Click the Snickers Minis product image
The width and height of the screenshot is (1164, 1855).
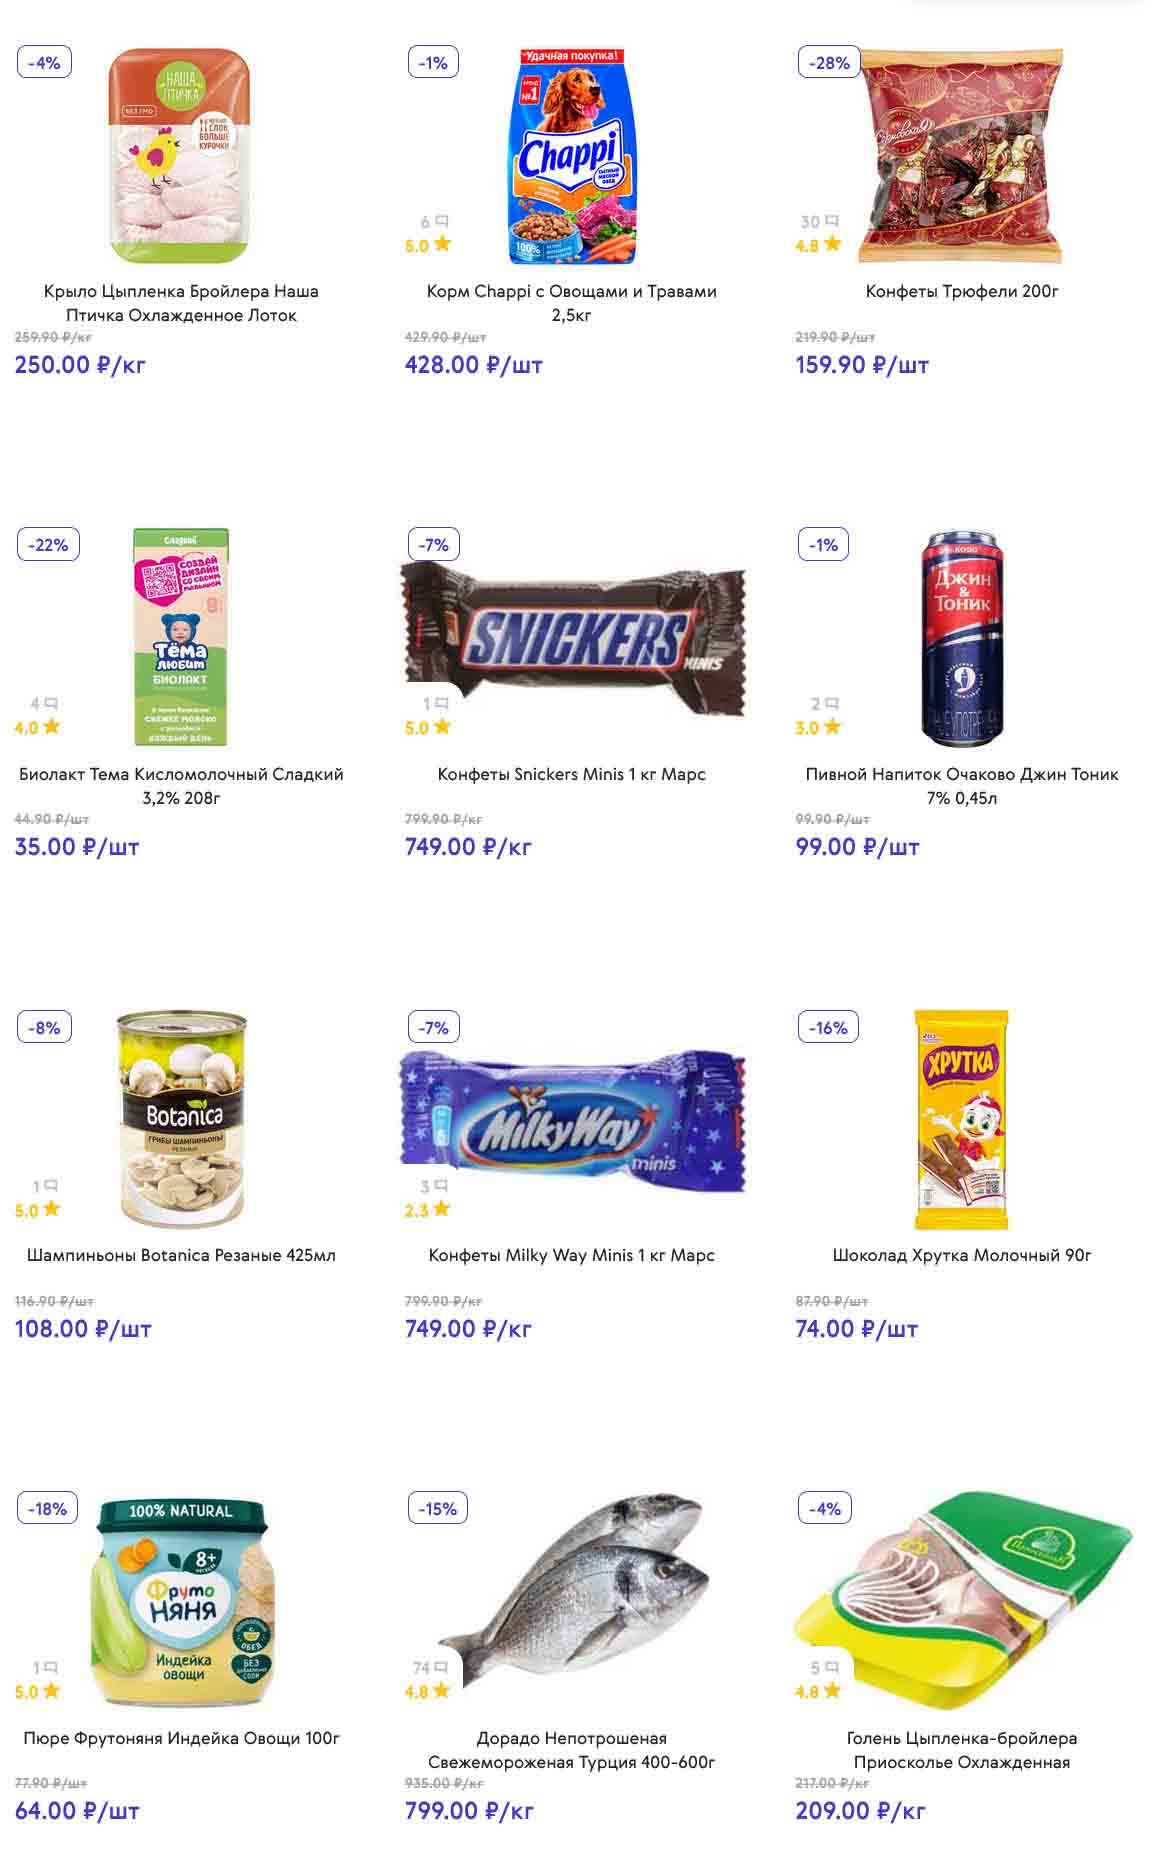[x=573, y=637]
